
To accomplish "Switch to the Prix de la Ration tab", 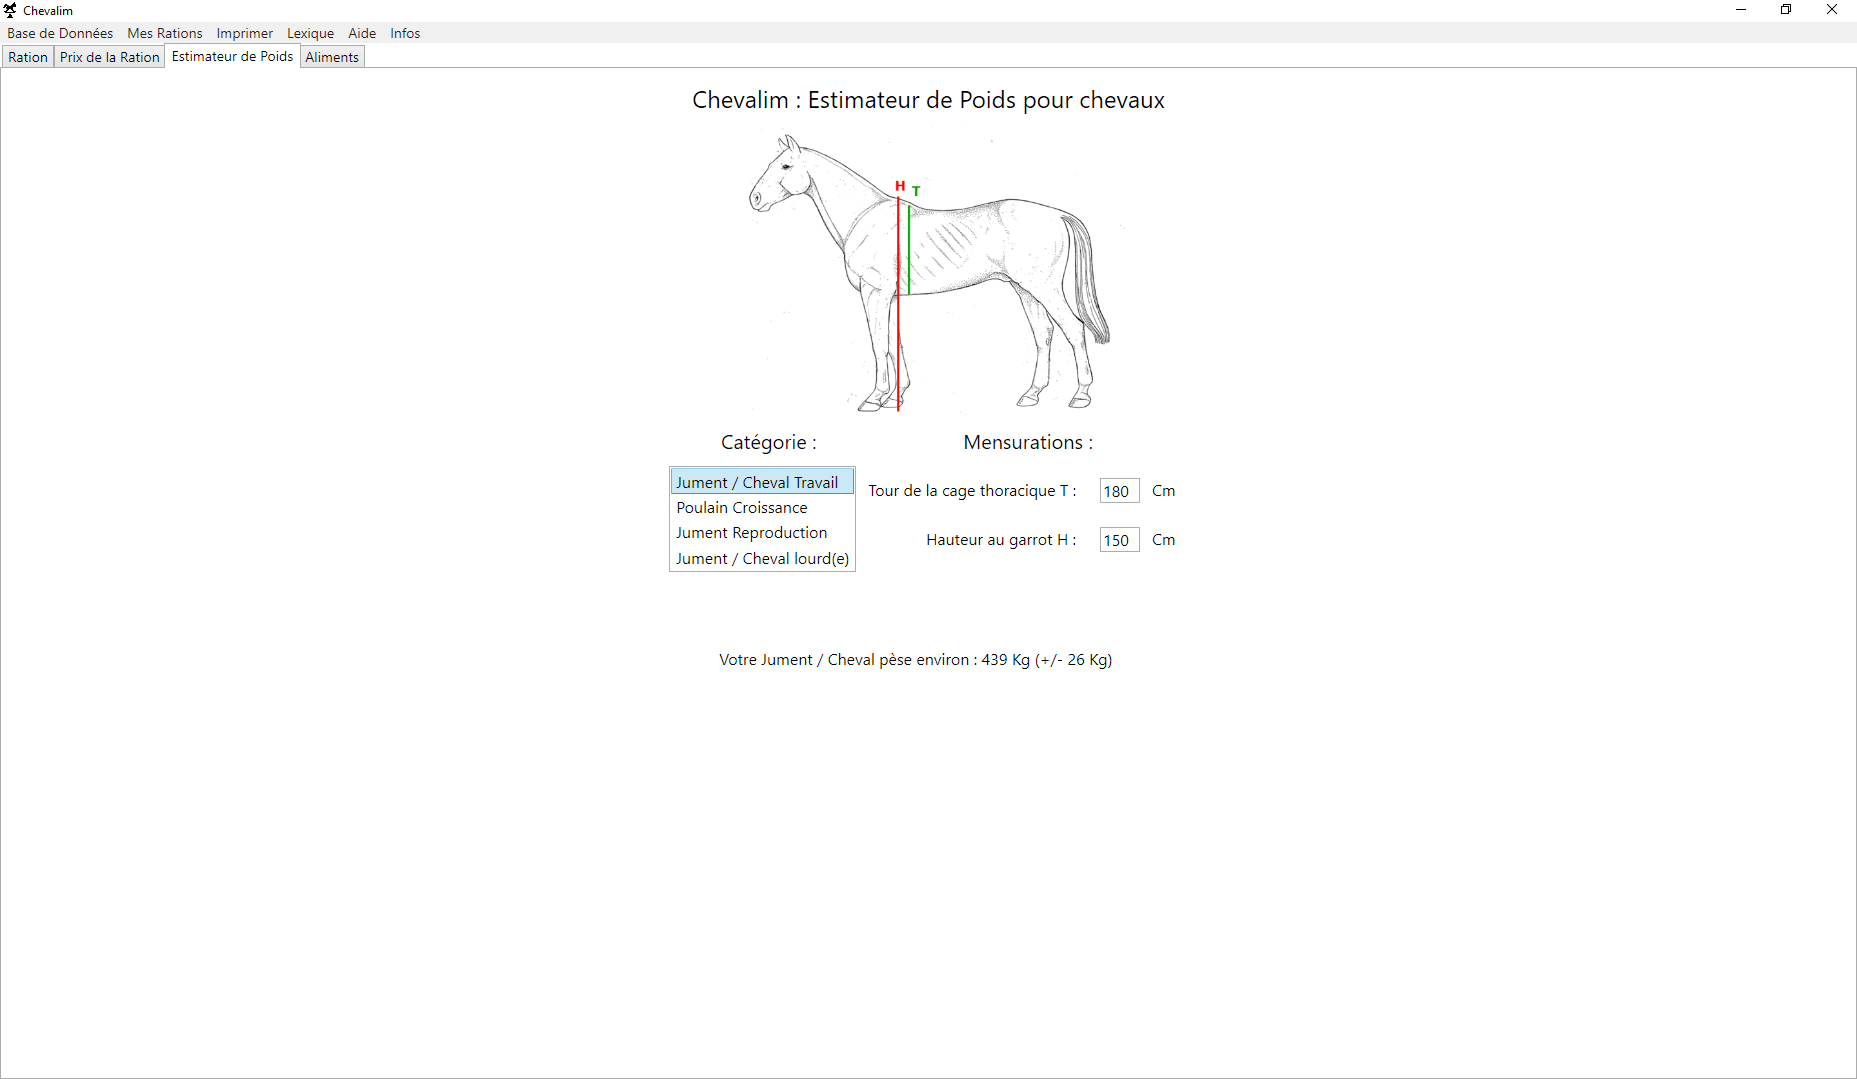I will point(110,57).
